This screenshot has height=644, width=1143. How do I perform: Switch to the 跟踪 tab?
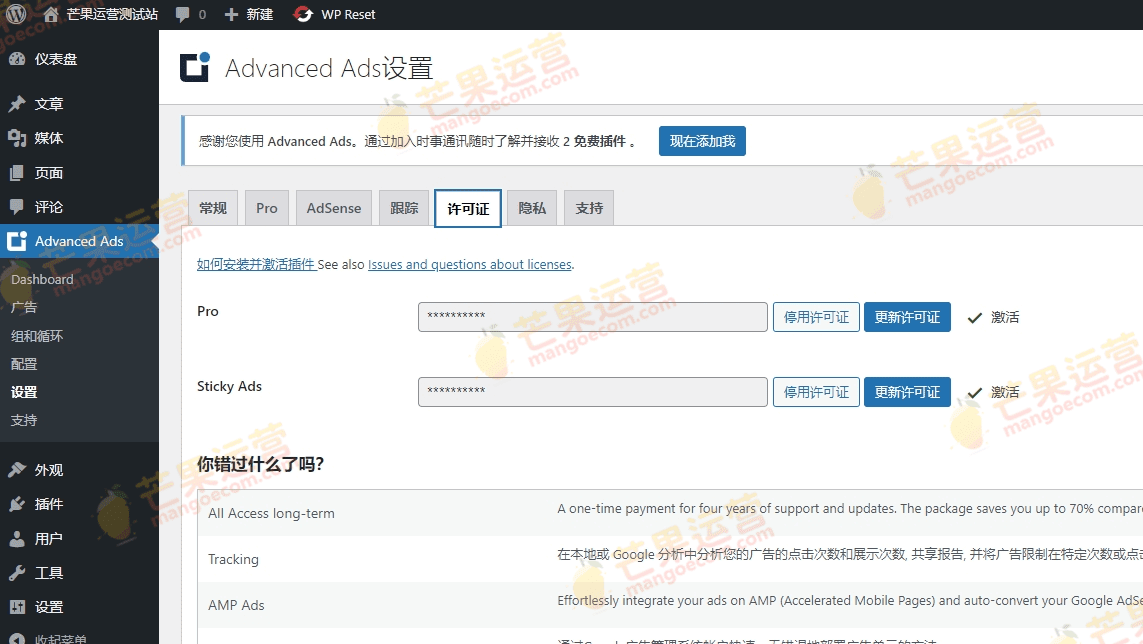click(404, 209)
